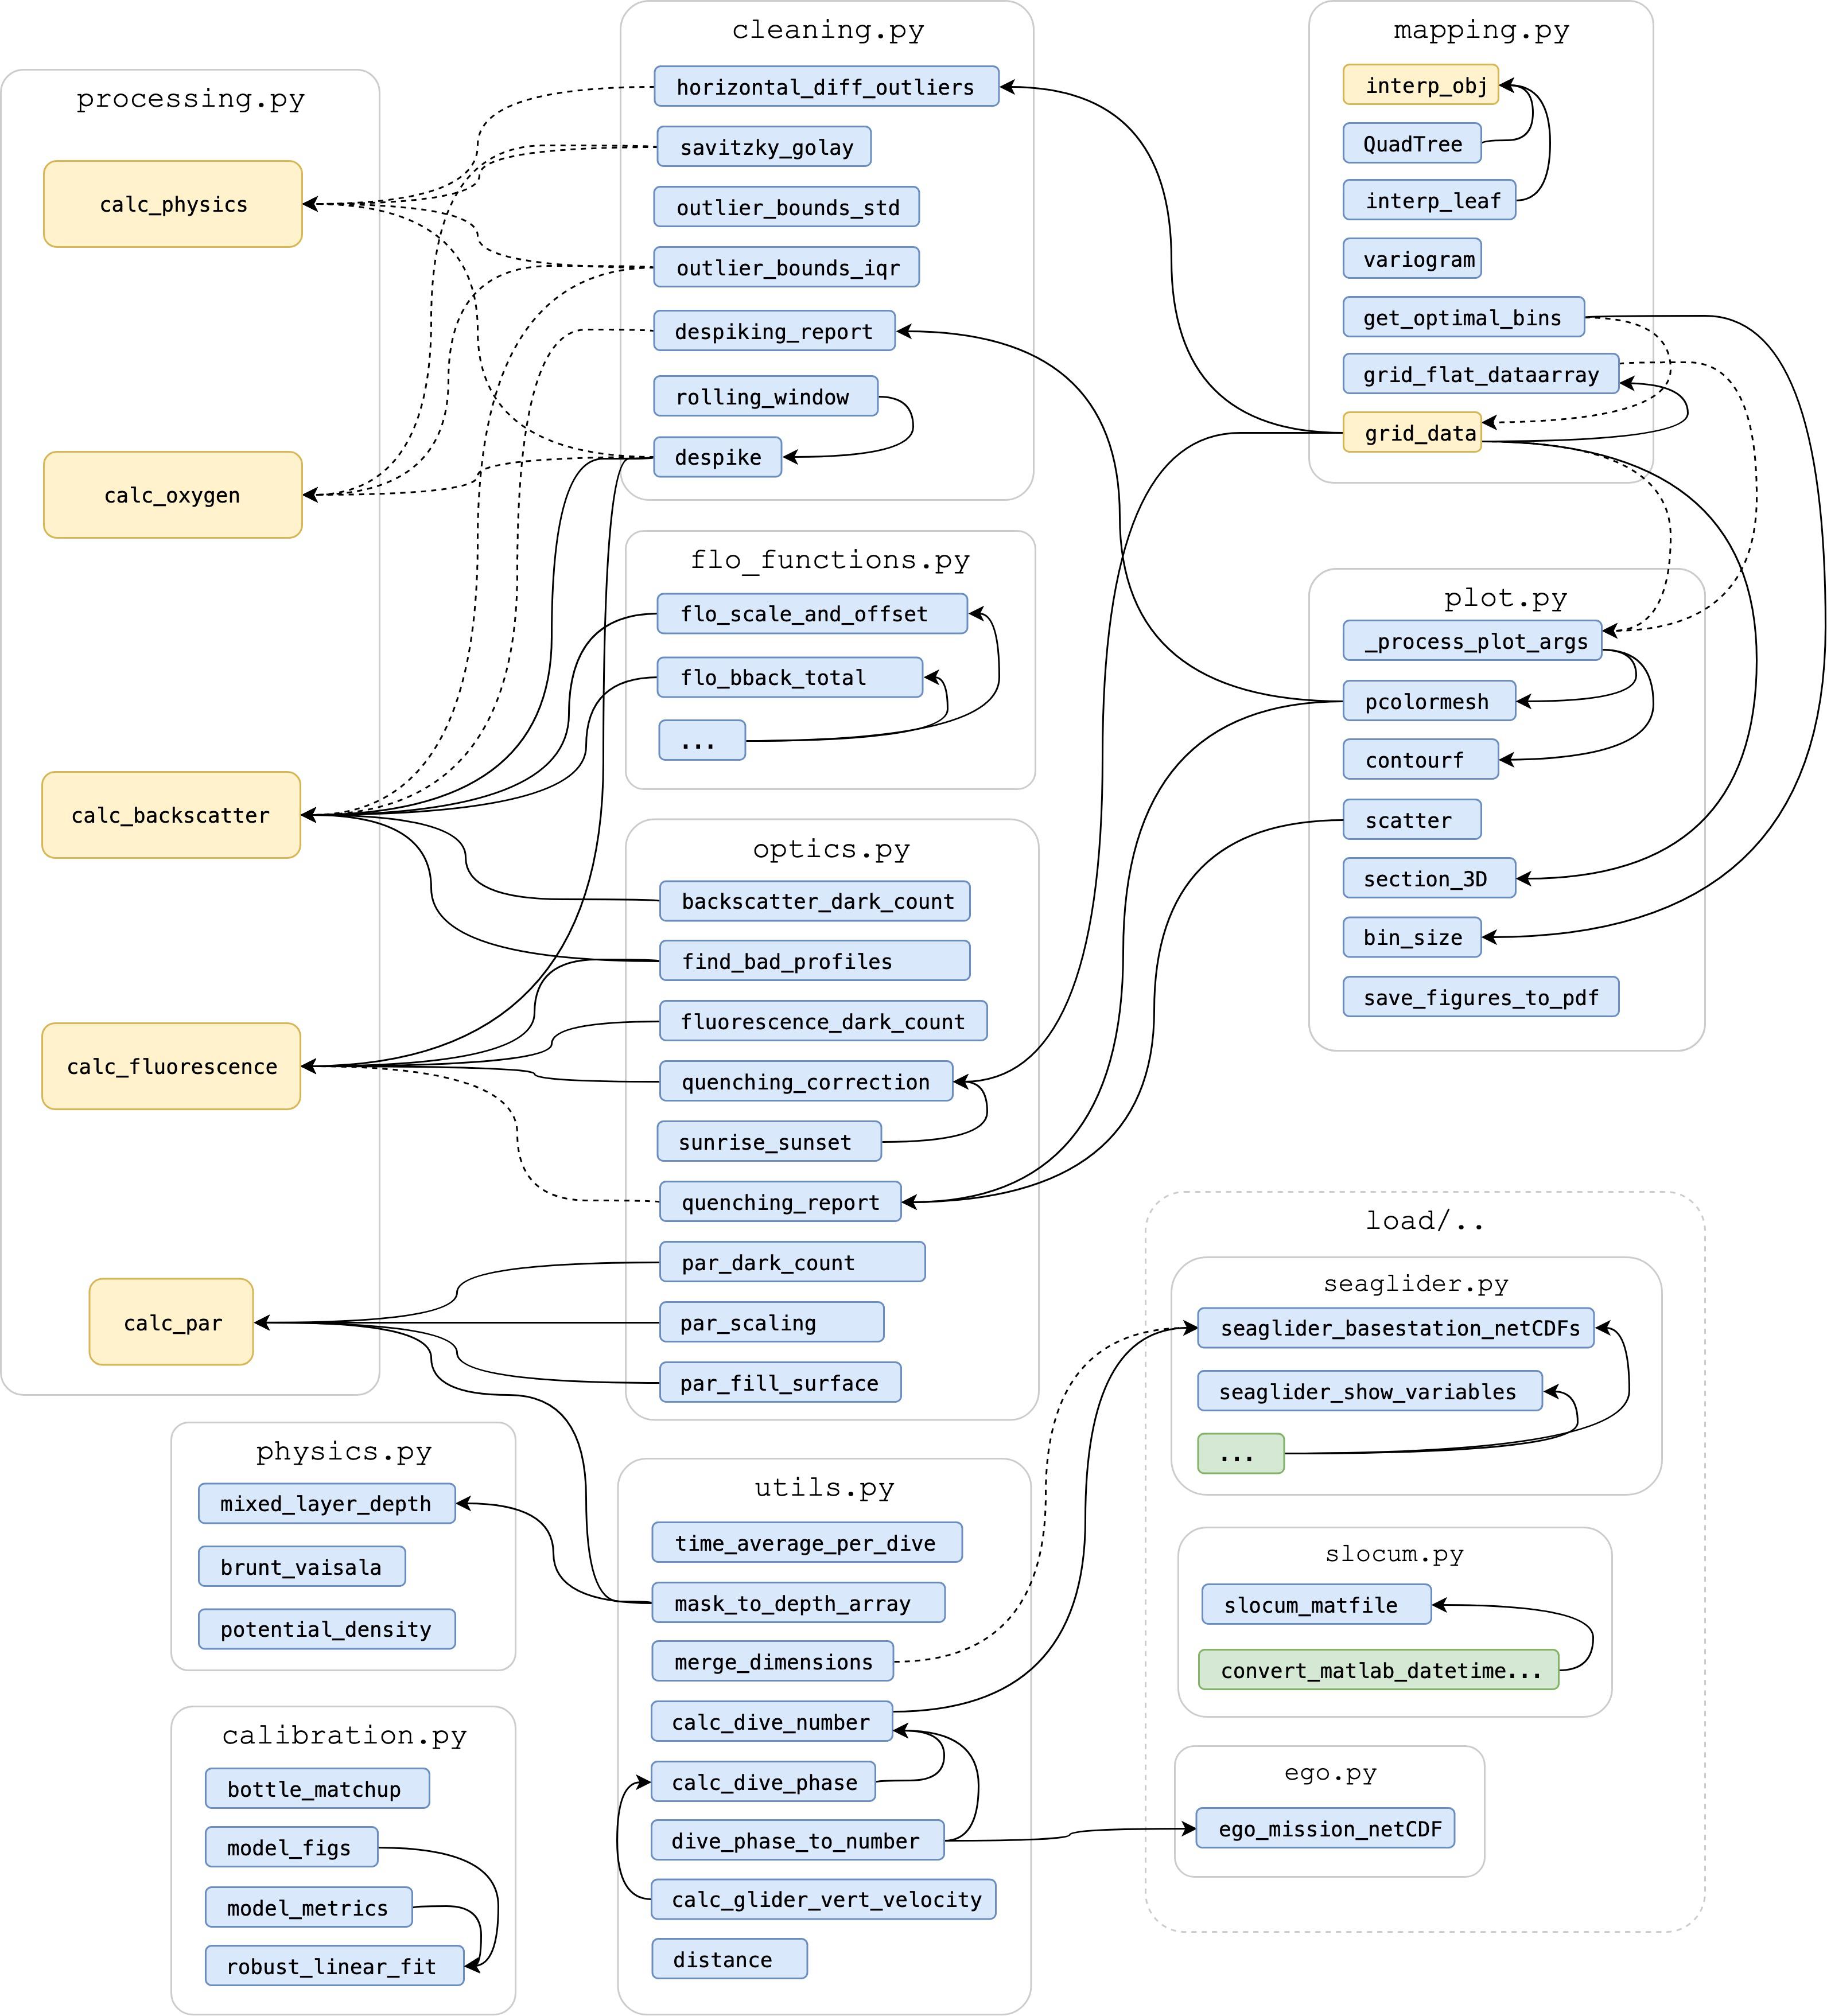The image size is (1827, 2016).
Task: Select the slocum_matfile node
Action: pyautogui.click(x=1317, y=1604)
